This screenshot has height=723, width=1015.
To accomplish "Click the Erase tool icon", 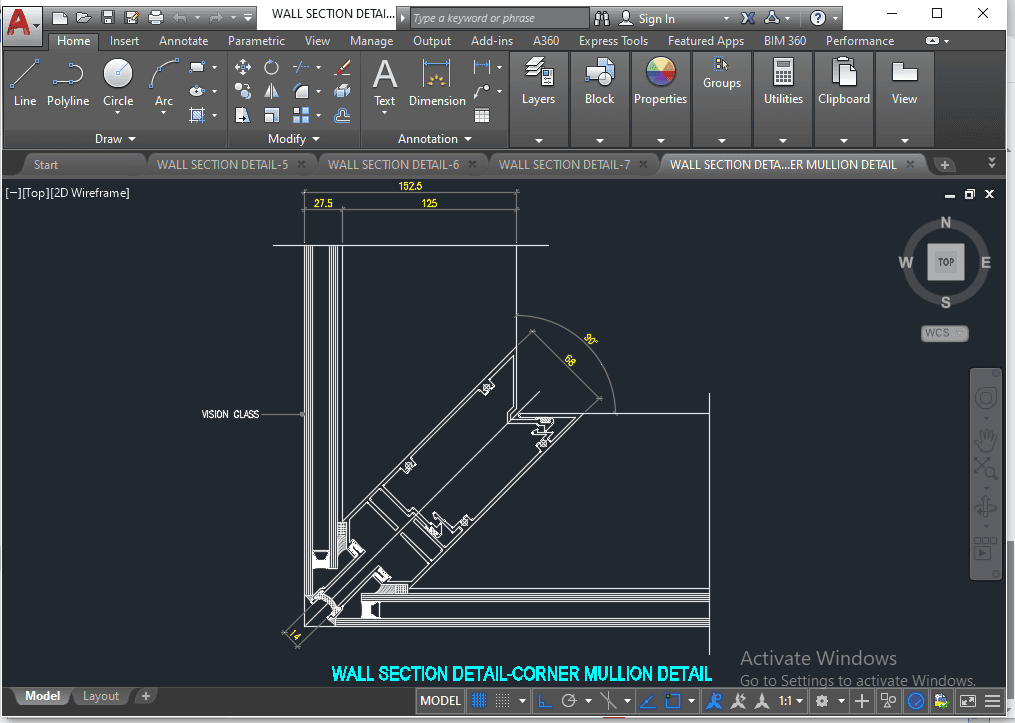I will [342, 67].
